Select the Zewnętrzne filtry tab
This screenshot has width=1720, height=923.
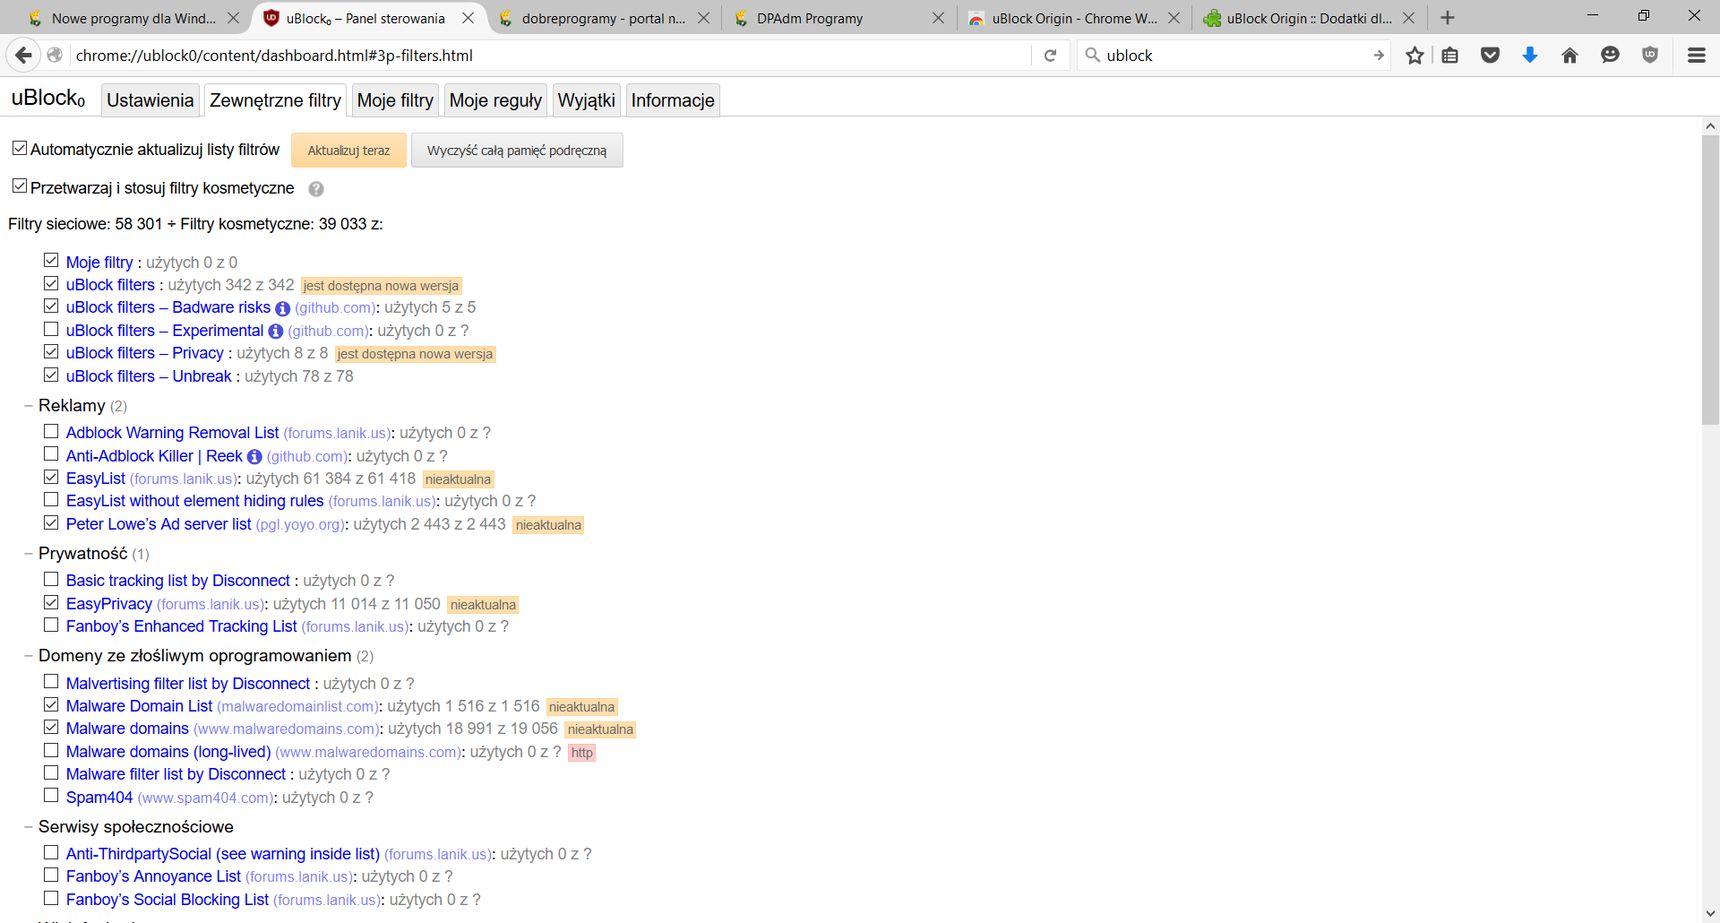pos(275,100)
